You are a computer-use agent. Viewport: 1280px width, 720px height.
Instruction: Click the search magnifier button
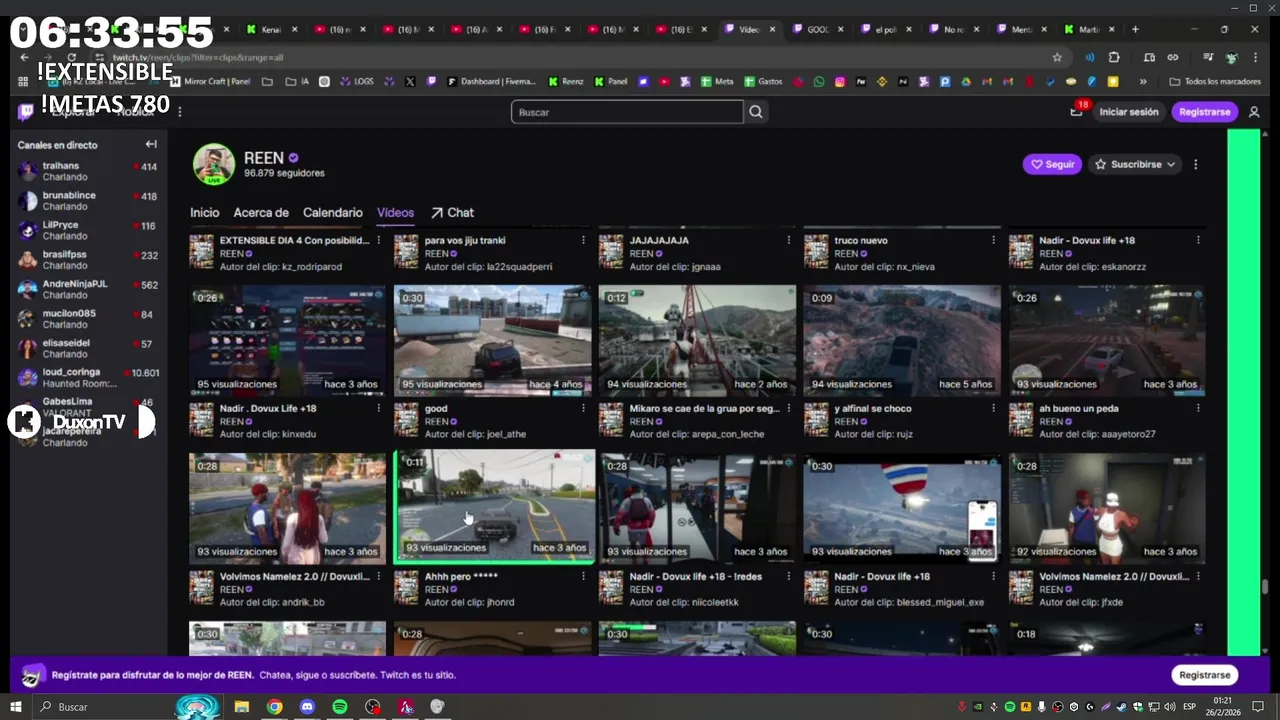click(756, 112)
